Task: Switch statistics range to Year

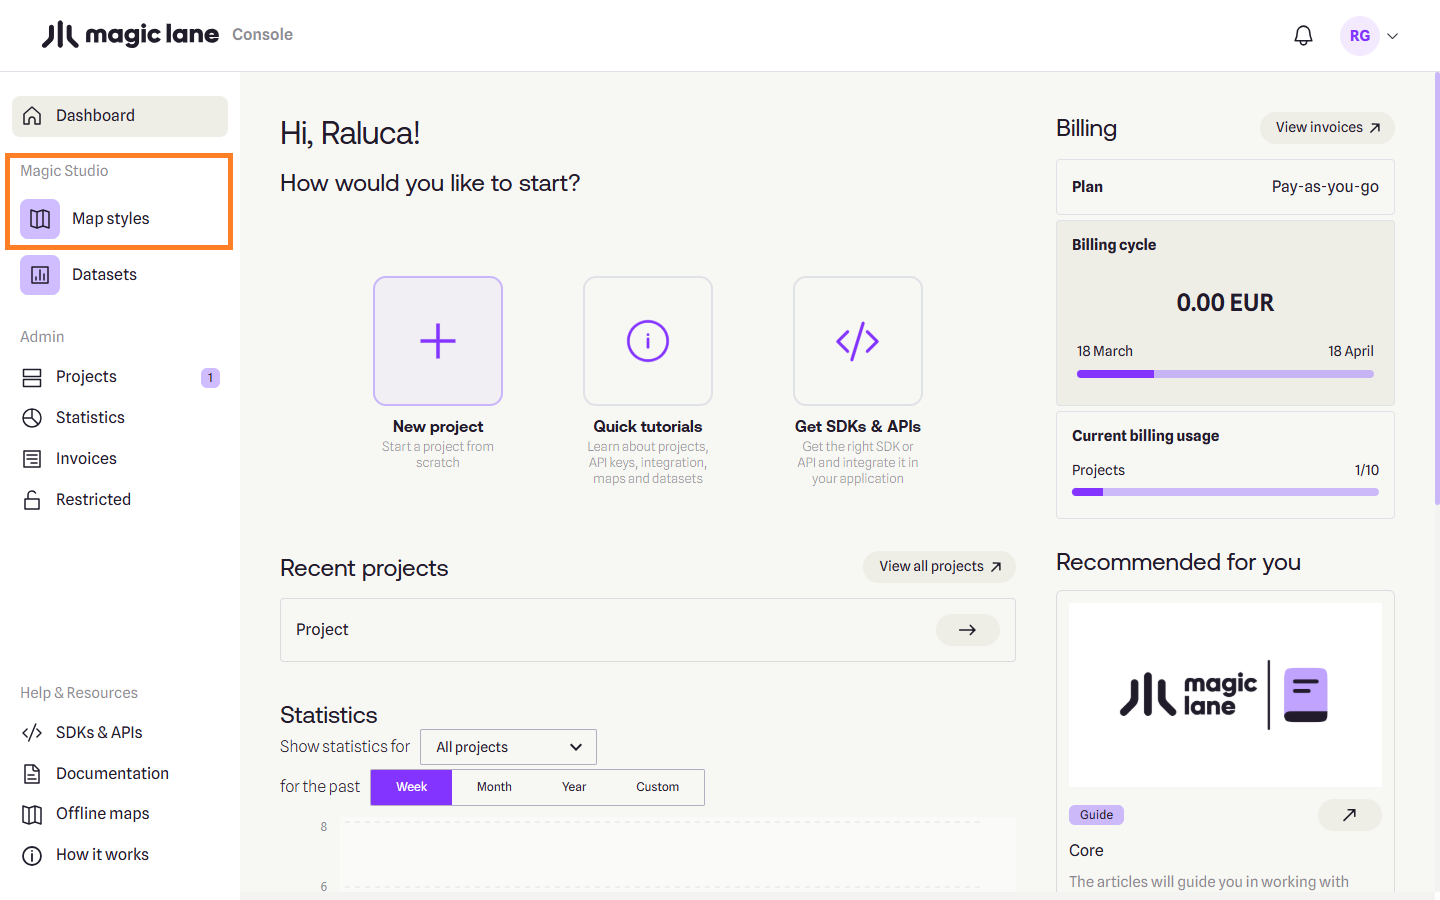Action: [574, 787]
